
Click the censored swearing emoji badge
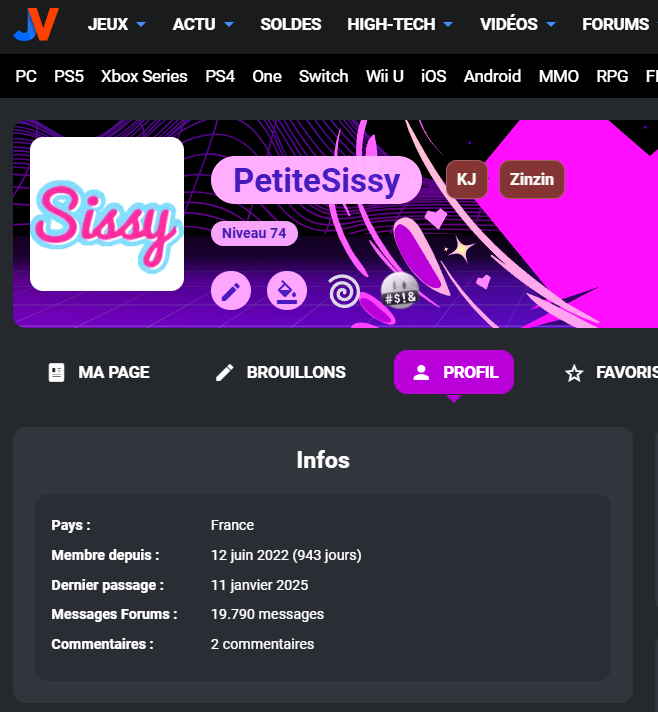(400, 291)
